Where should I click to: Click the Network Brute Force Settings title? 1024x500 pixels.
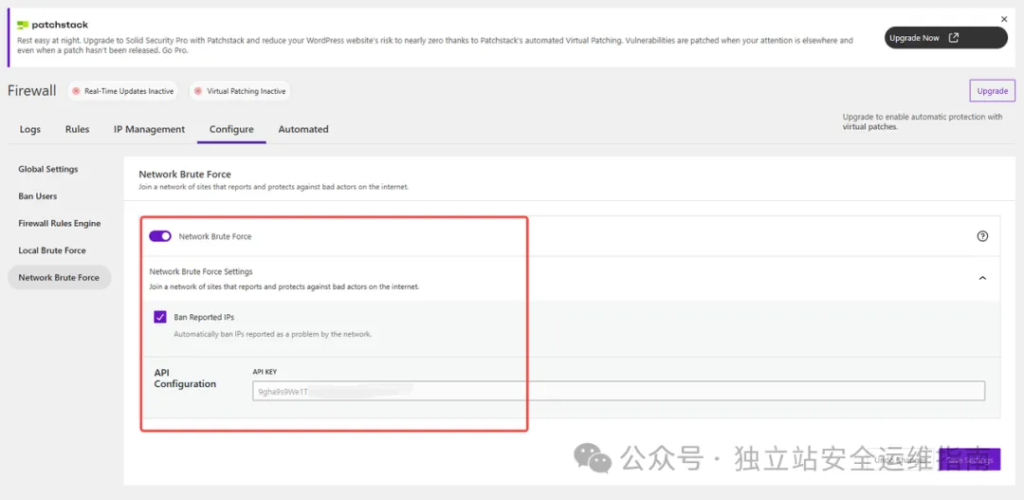tap(201, 272)
